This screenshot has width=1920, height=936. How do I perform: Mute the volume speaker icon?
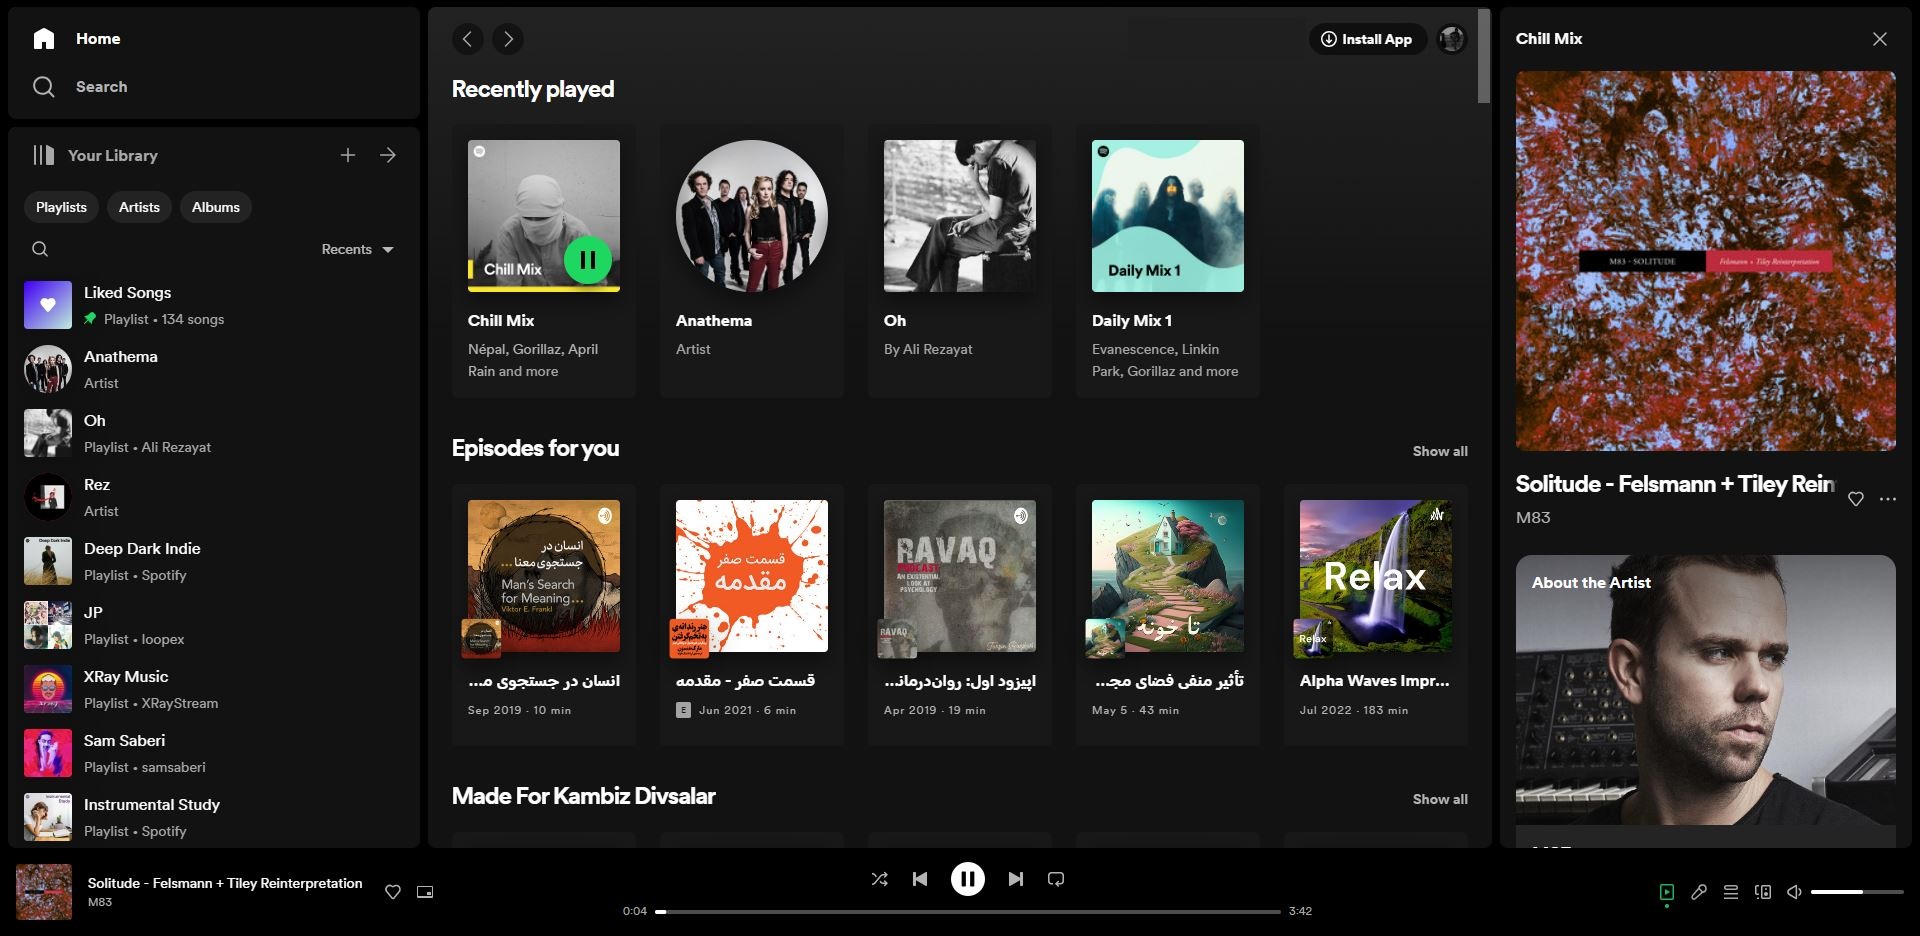coord(1794,892)
